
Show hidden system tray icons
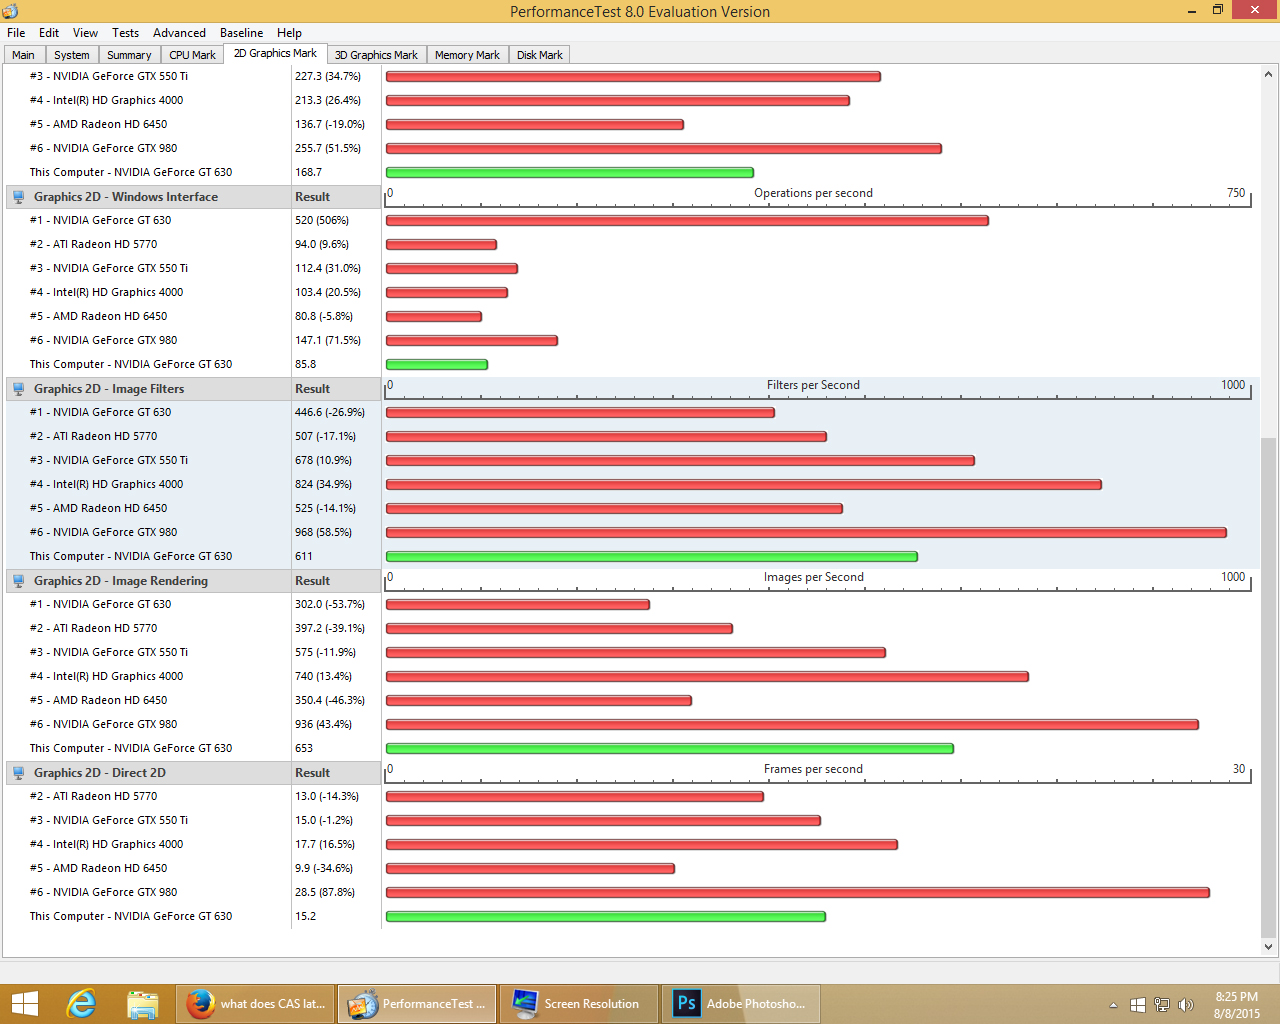pos(1113,1005)
